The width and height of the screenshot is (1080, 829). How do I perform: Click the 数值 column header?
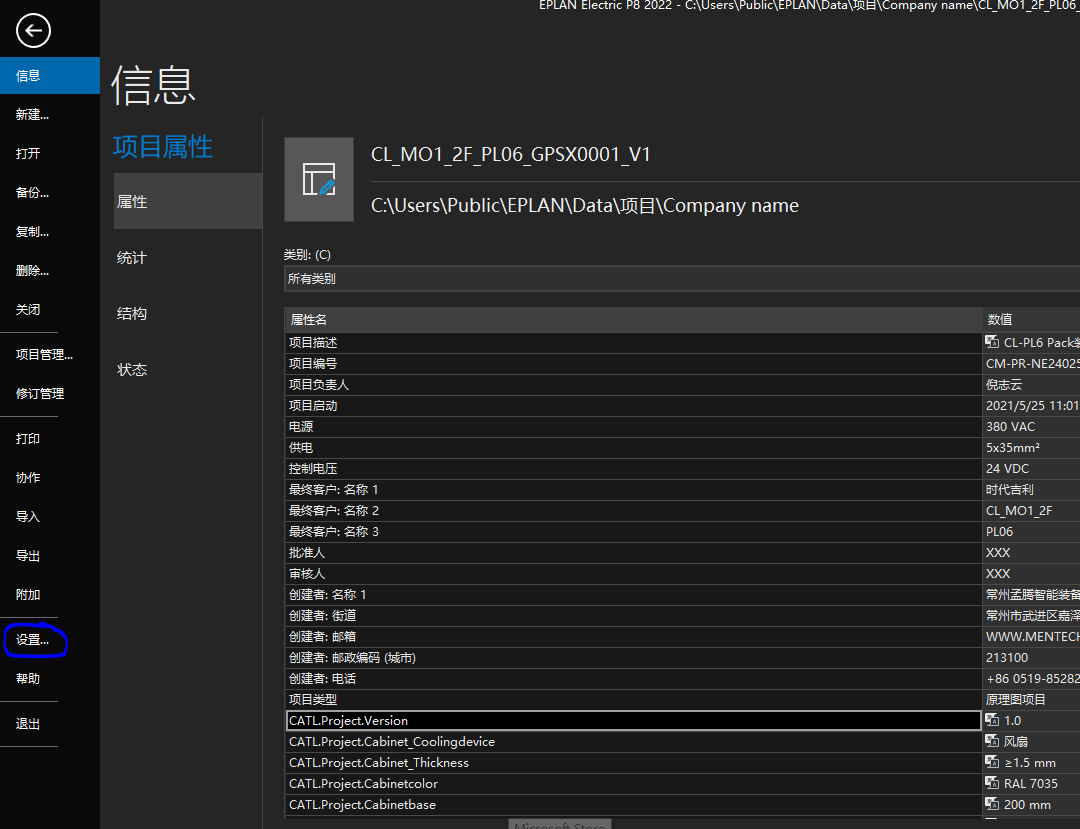point(1031,319)
